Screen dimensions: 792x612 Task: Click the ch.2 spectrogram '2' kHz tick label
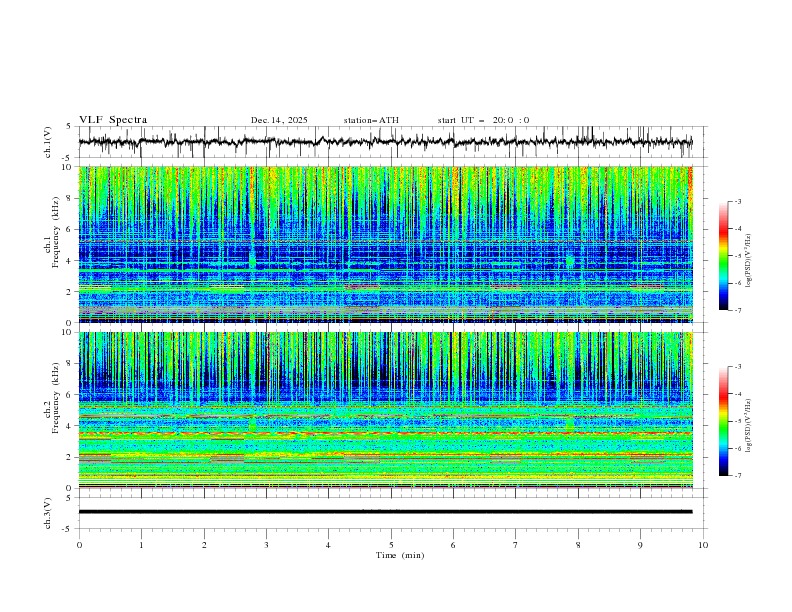click(x=70, y=457)
